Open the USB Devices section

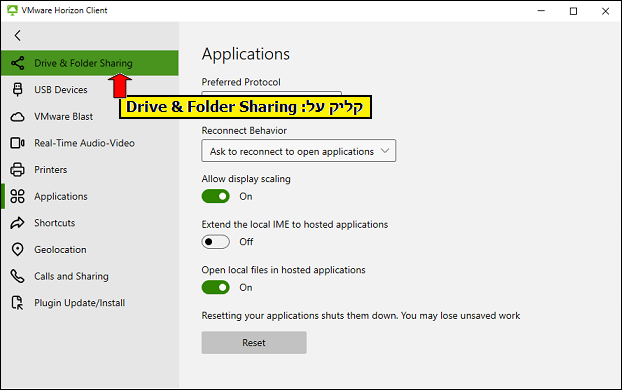tap(90, 90)
